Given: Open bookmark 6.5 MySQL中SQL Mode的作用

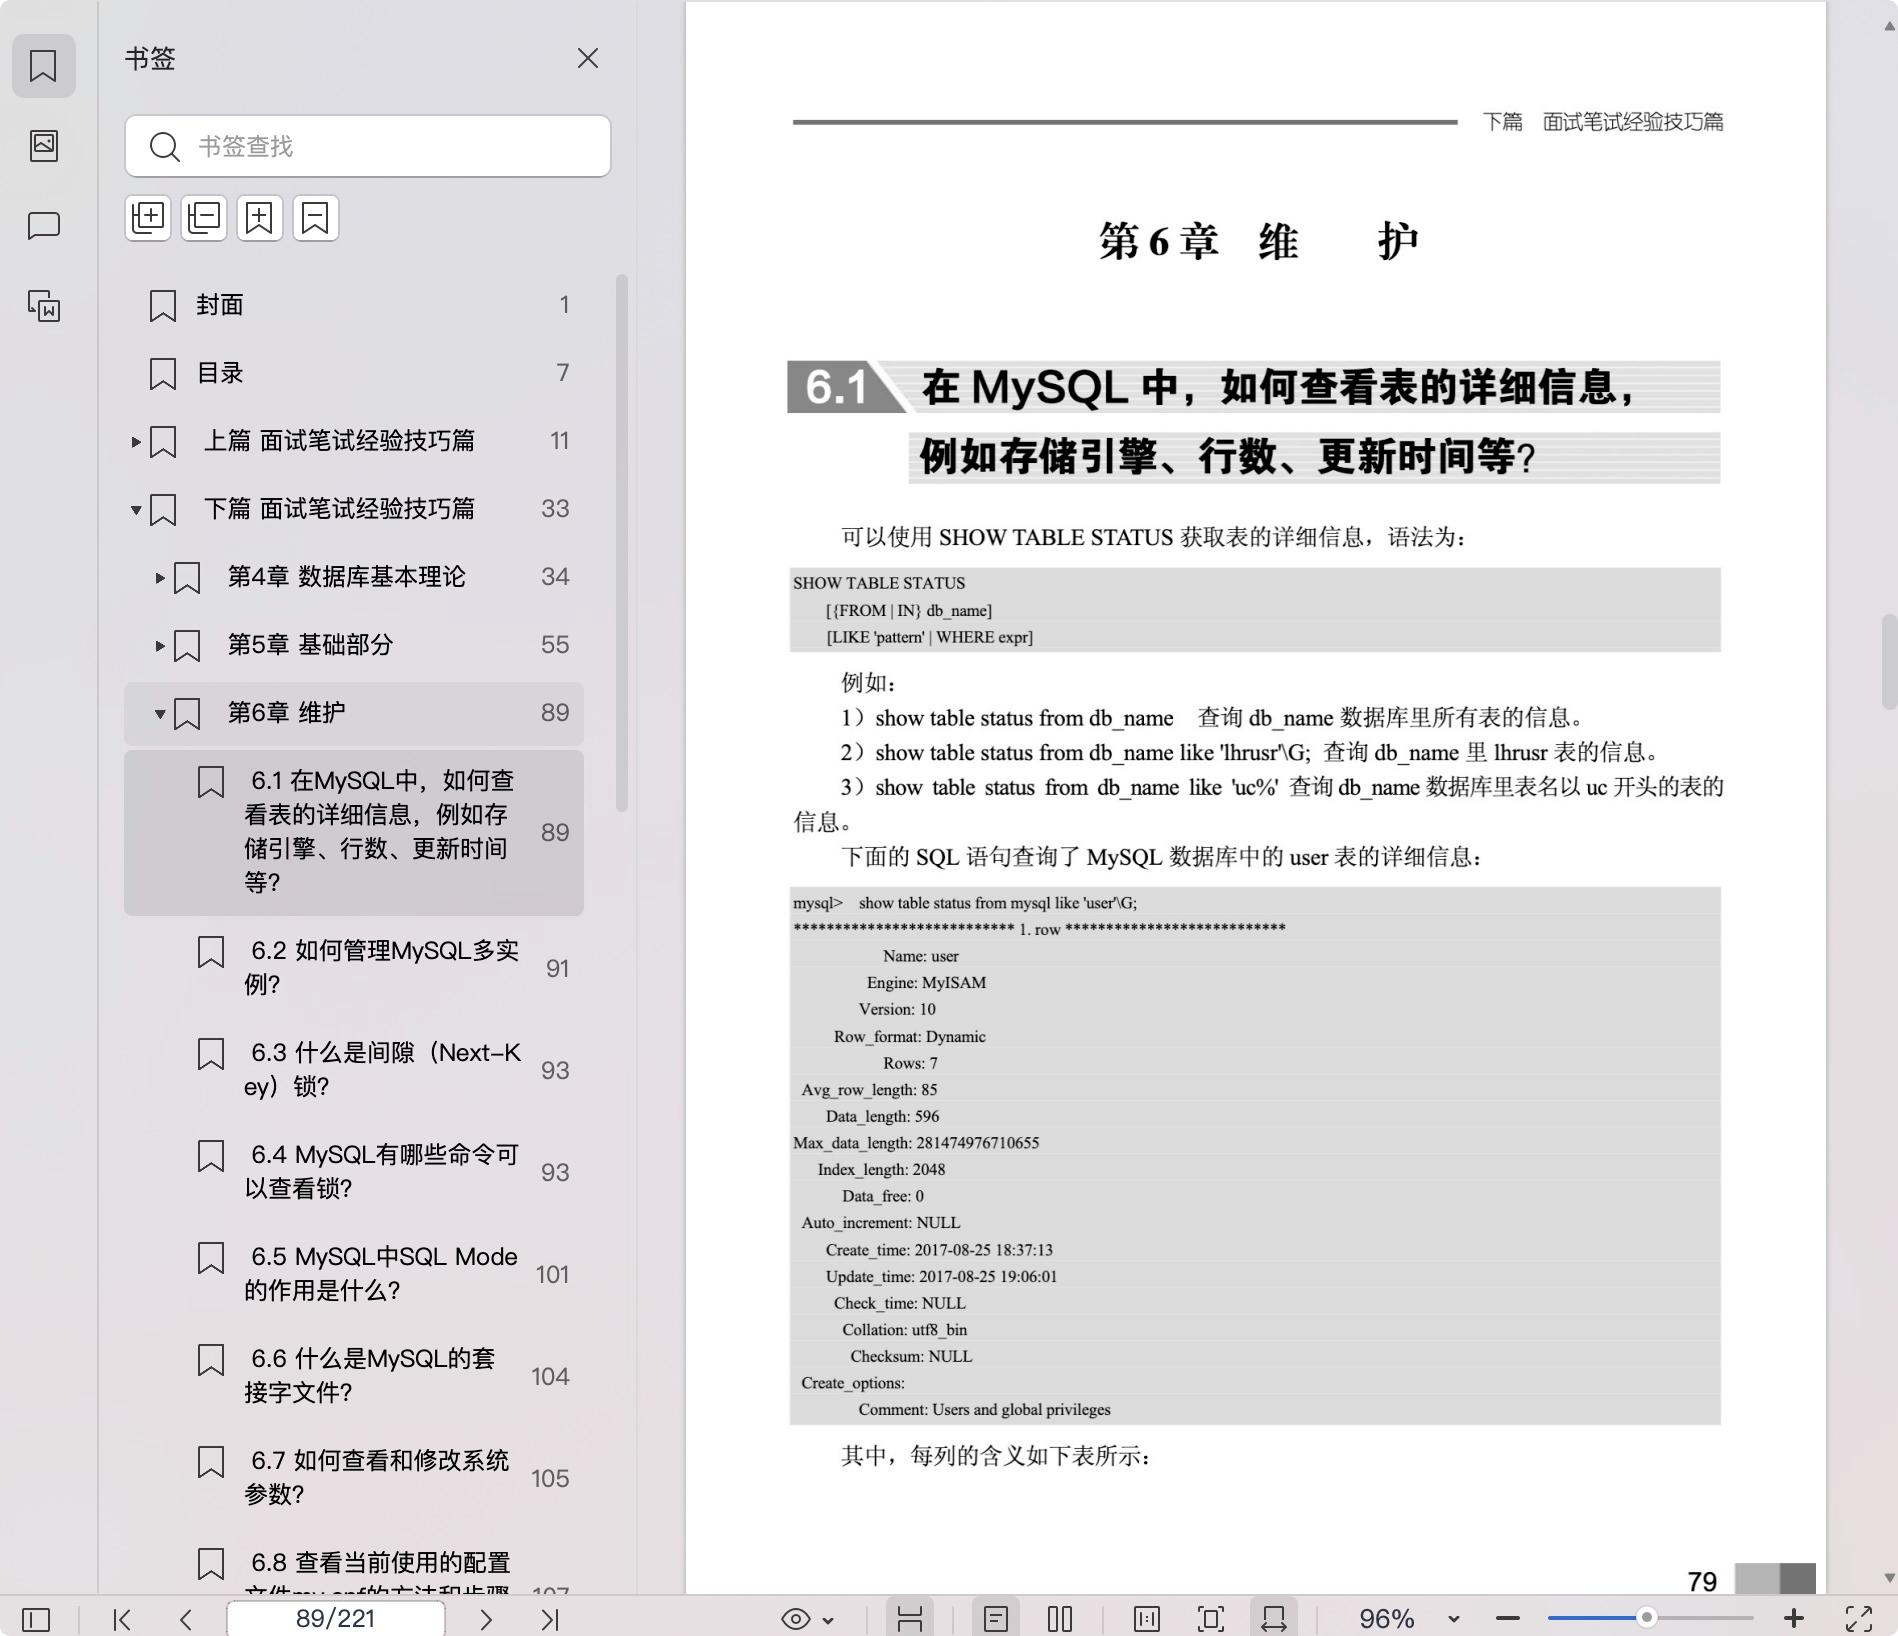Looking at the screenshot, I should [x=354, y=1273].
